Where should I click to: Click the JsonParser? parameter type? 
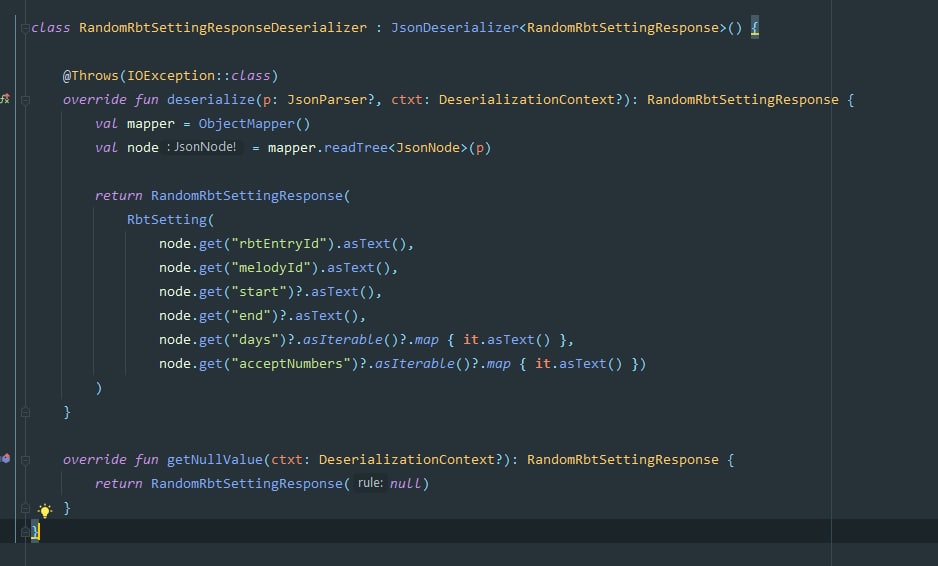click(x=330, y=99)
